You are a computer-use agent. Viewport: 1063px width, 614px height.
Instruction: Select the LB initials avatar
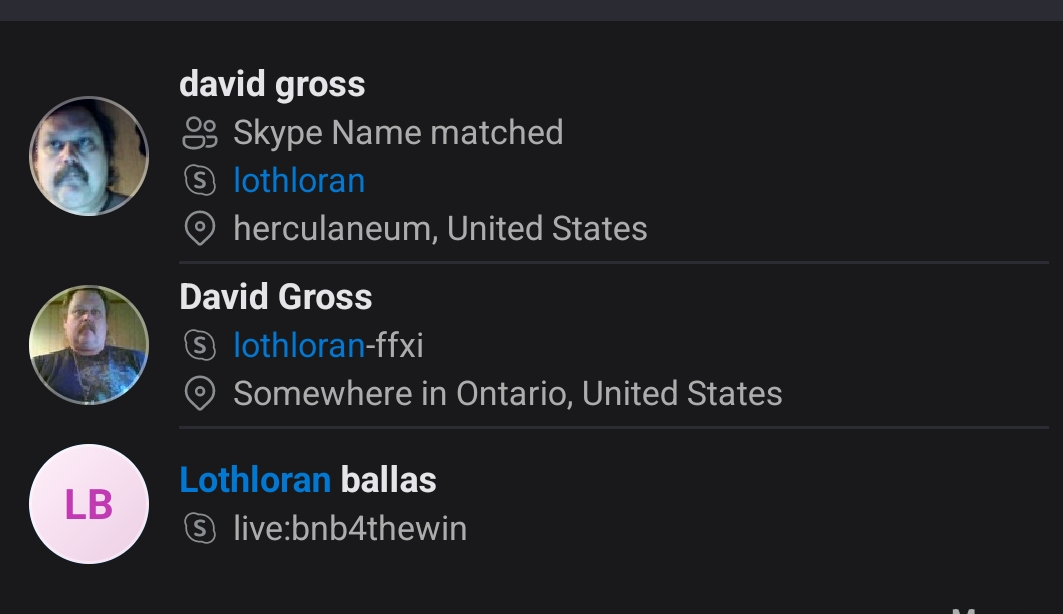pos(89,504)
